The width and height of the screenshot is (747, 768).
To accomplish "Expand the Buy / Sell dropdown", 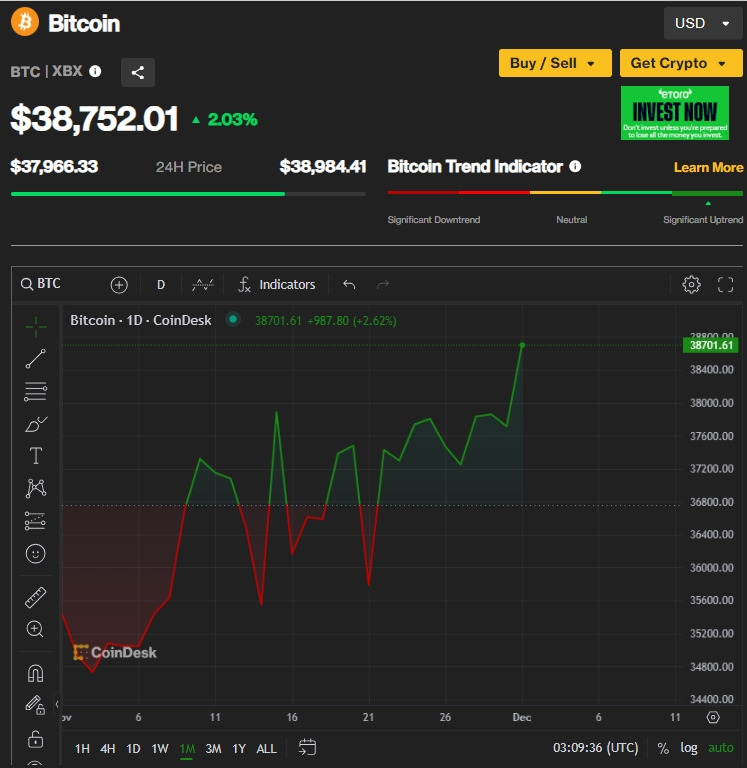I will click(x=555, y=63).
